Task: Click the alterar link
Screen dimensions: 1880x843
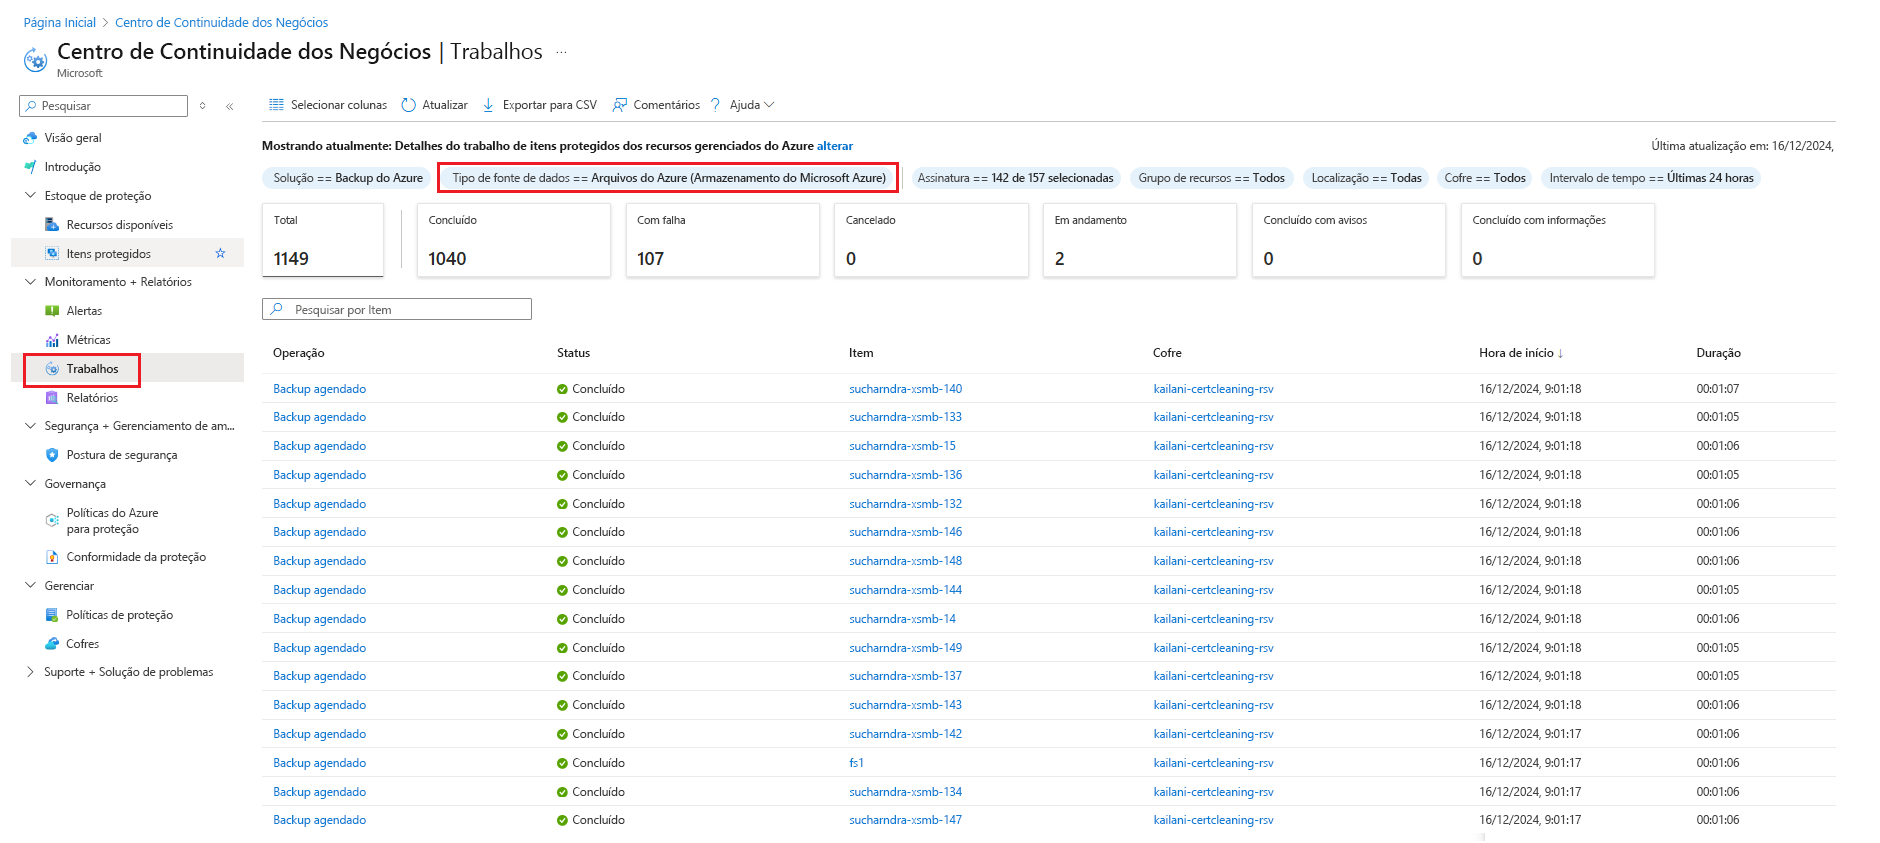Action: click(x=835, y=146)
